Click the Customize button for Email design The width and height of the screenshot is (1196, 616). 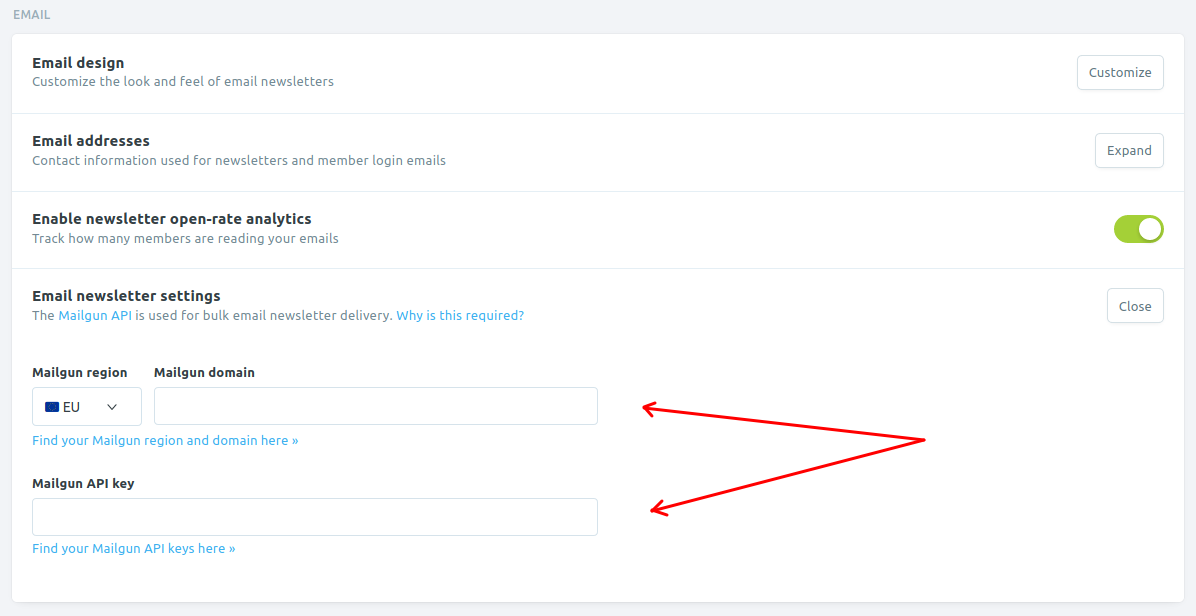[x=1120, y=72]
